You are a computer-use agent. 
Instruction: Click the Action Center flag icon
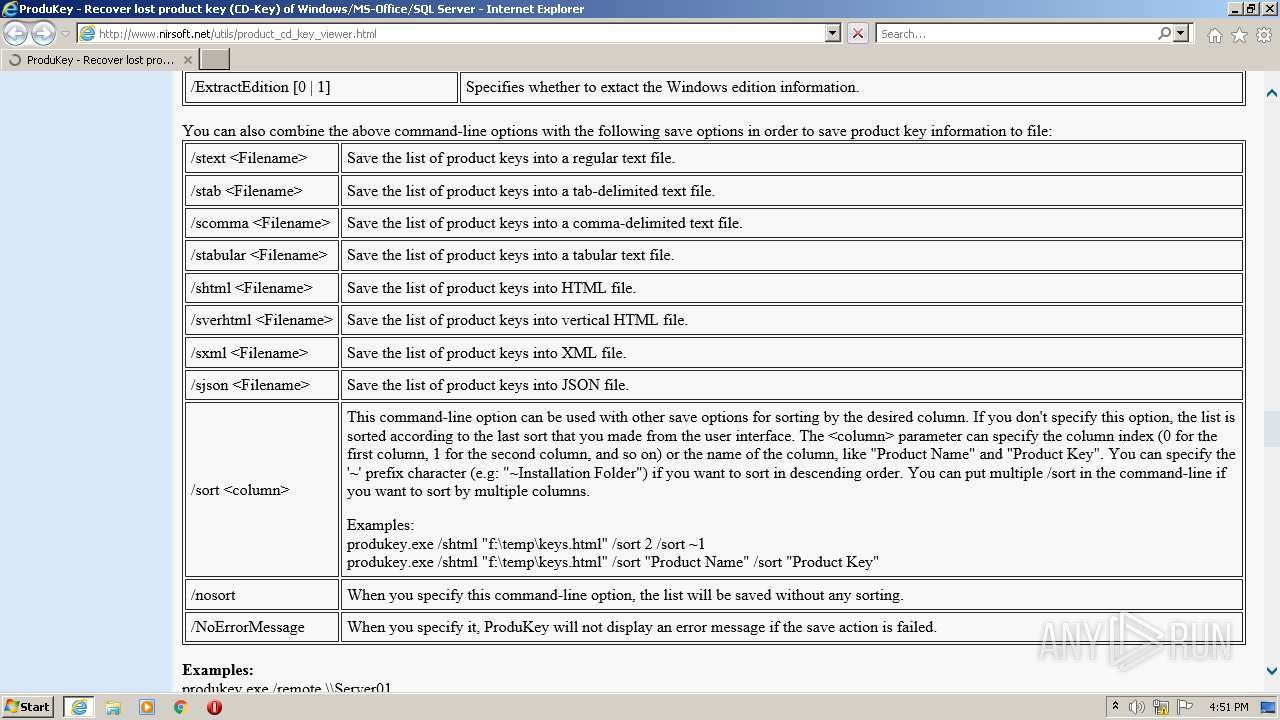(x=1184, y=707)
